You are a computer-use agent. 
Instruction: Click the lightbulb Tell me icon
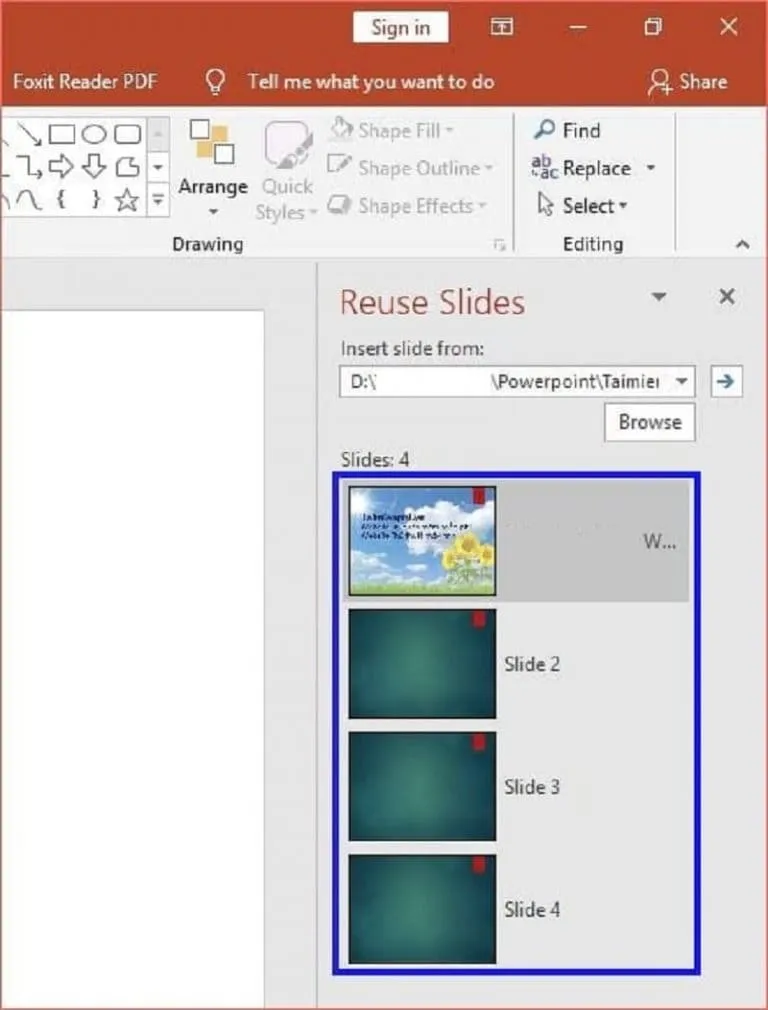pyautogui.click(x=215, y=82)
